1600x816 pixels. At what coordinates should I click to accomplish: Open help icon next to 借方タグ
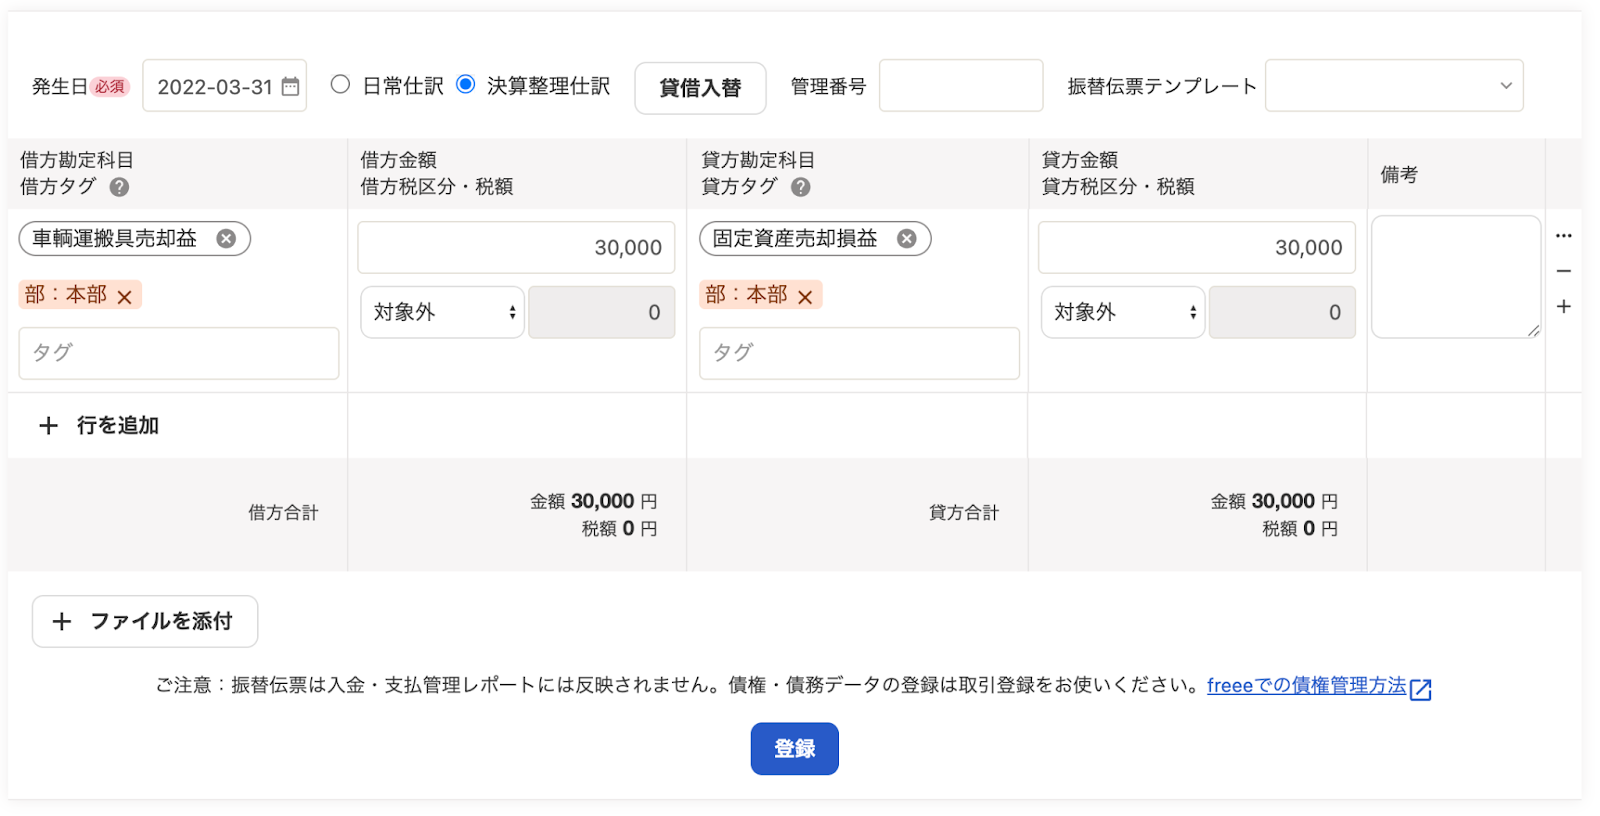click(x=119, y=187)
